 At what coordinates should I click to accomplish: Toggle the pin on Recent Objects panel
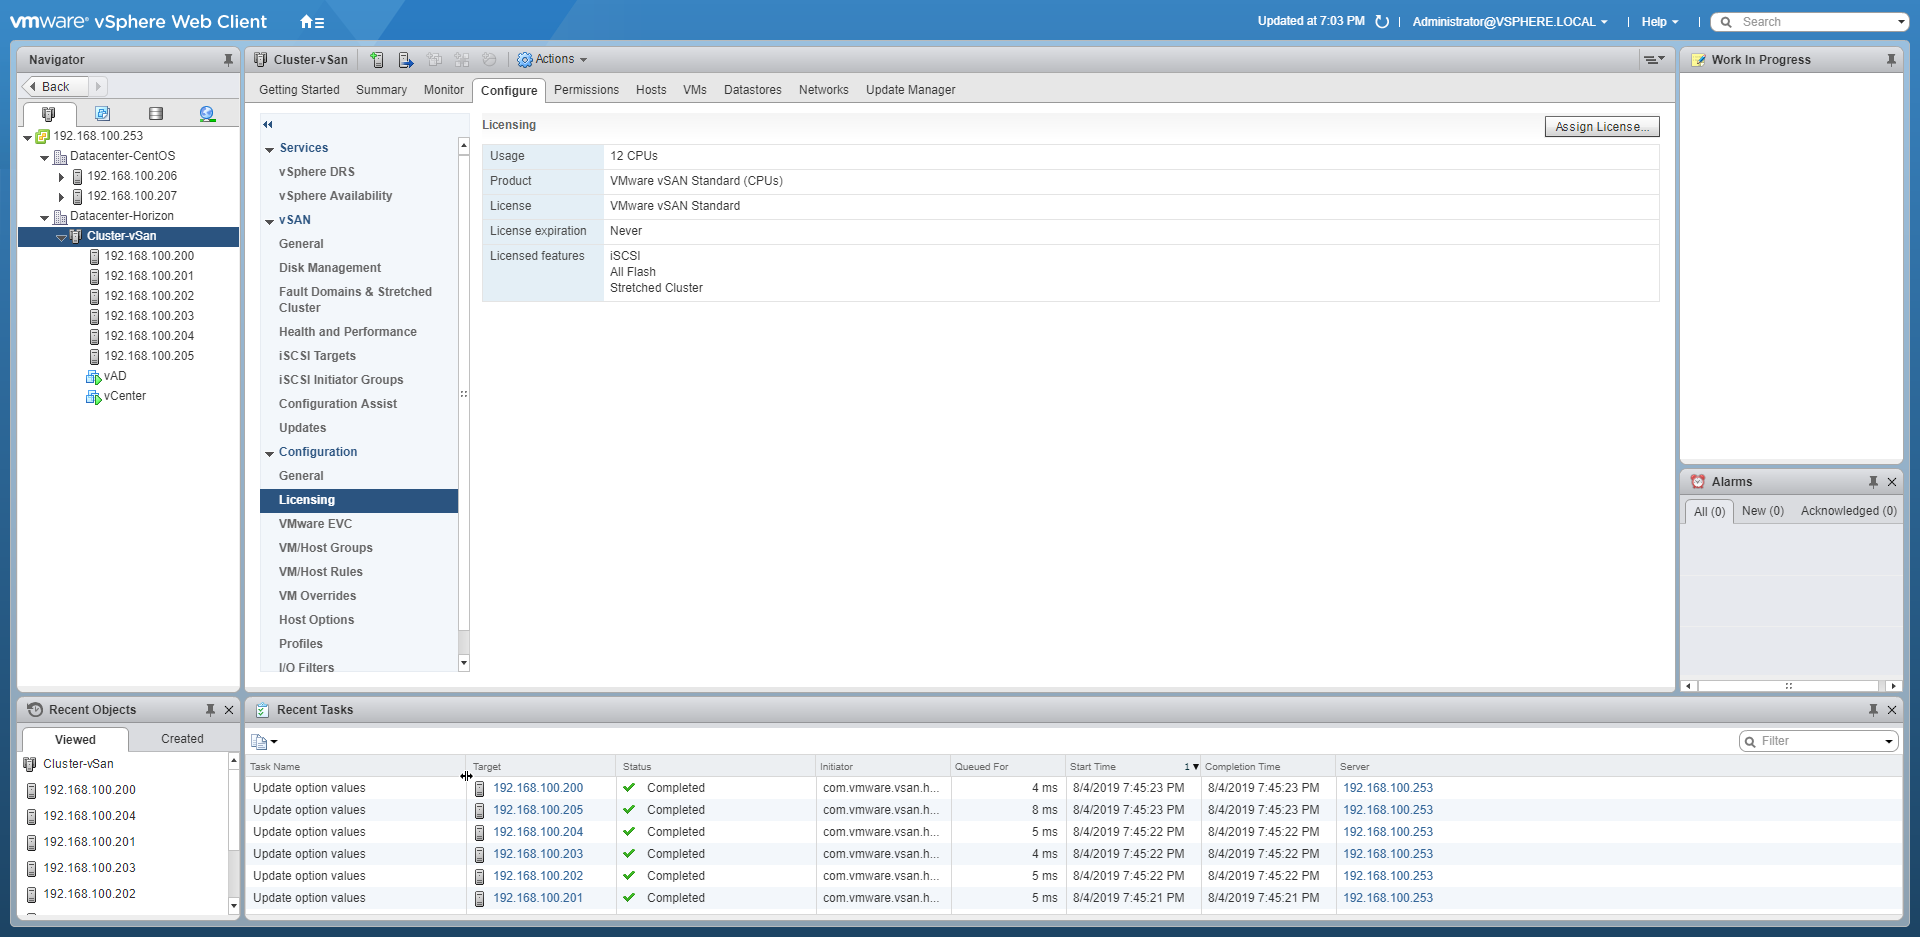210,710
